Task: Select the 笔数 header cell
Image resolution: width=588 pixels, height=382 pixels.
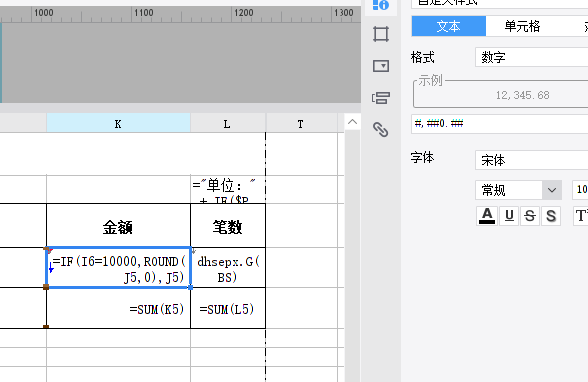Action: point(228,226)
